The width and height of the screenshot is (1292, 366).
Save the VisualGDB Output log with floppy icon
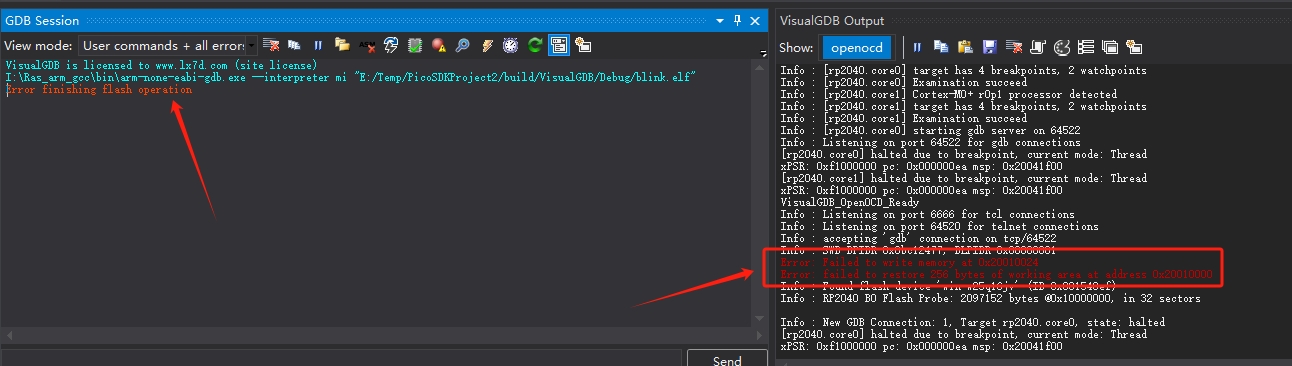pos(990,47)
